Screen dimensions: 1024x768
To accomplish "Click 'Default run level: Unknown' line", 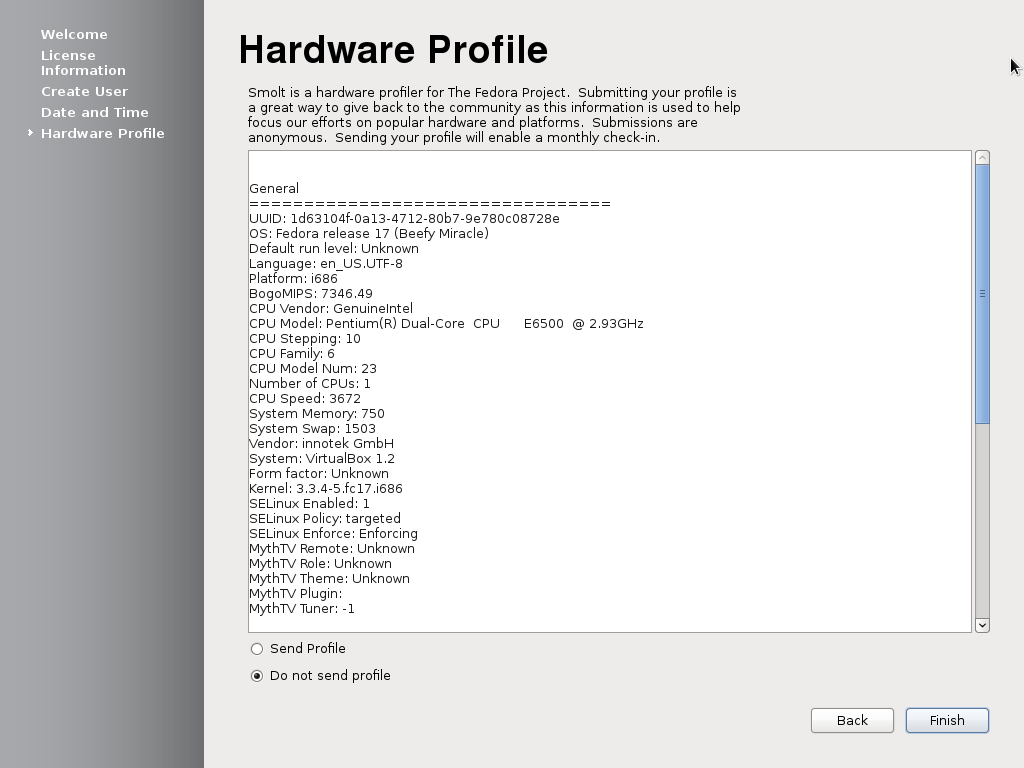I will [334, 249].
